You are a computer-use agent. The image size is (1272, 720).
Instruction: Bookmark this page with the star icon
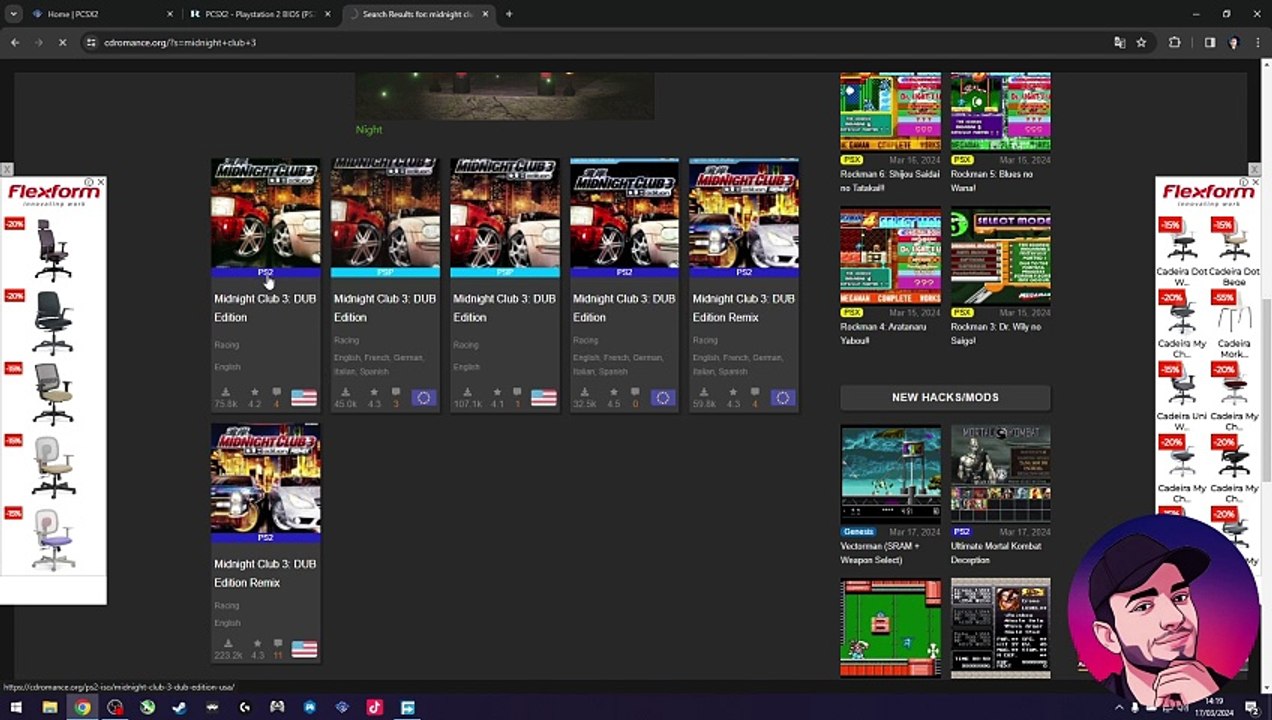pyautogui.click(x=1141, y=43)
